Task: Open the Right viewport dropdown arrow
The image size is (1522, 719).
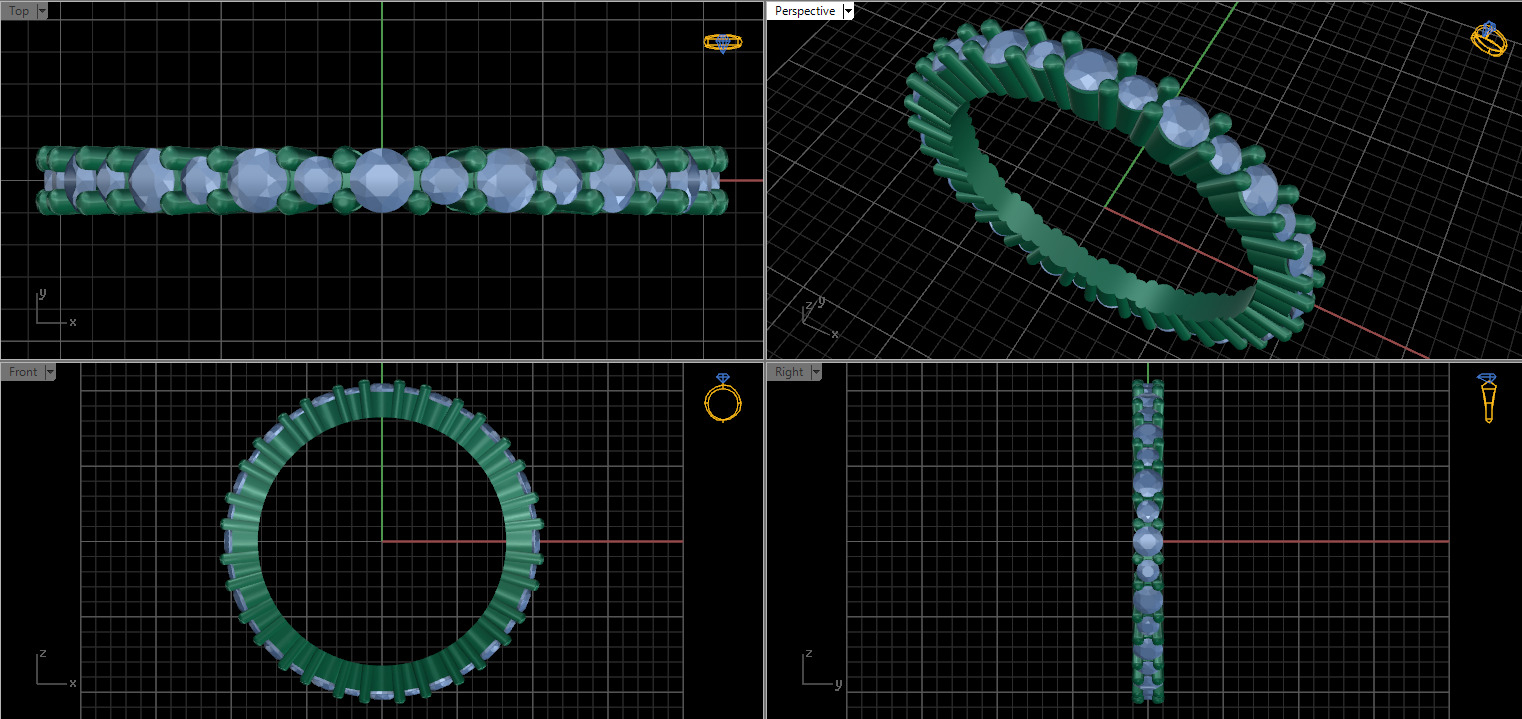Action: point(816,372)
